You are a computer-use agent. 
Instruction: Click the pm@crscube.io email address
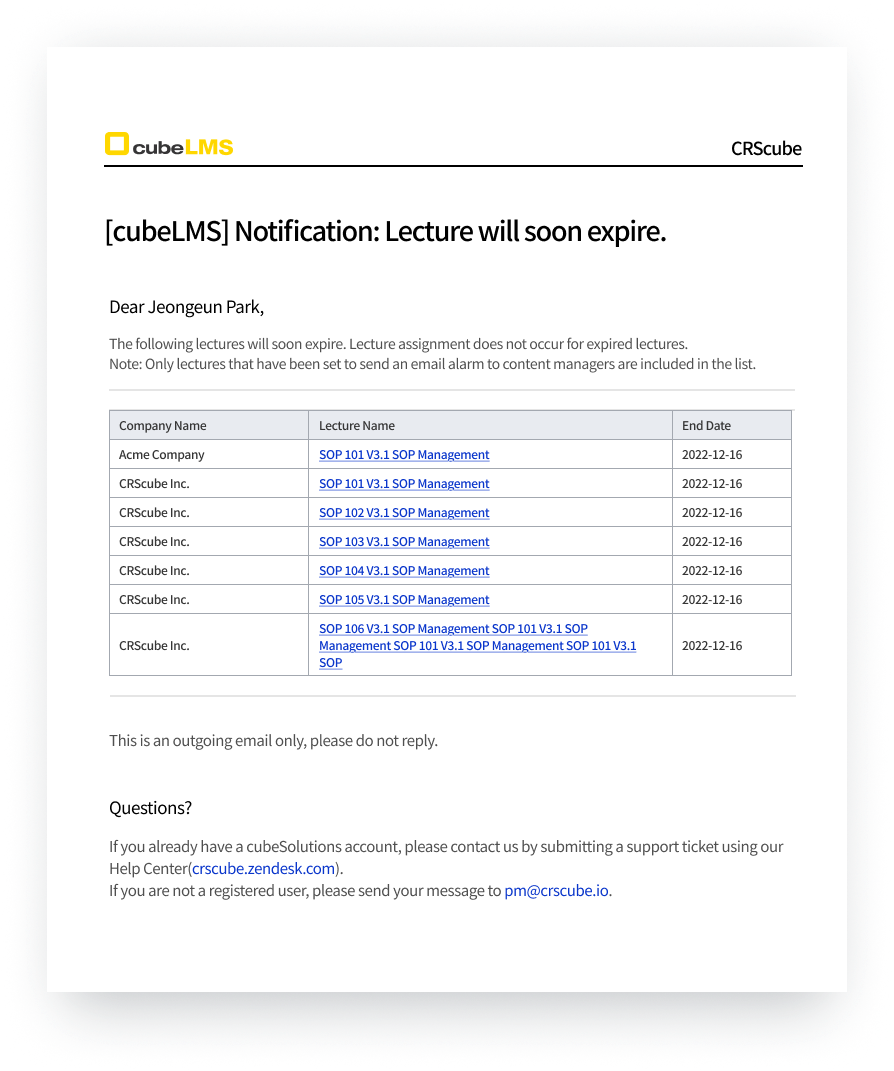[556, 890]
